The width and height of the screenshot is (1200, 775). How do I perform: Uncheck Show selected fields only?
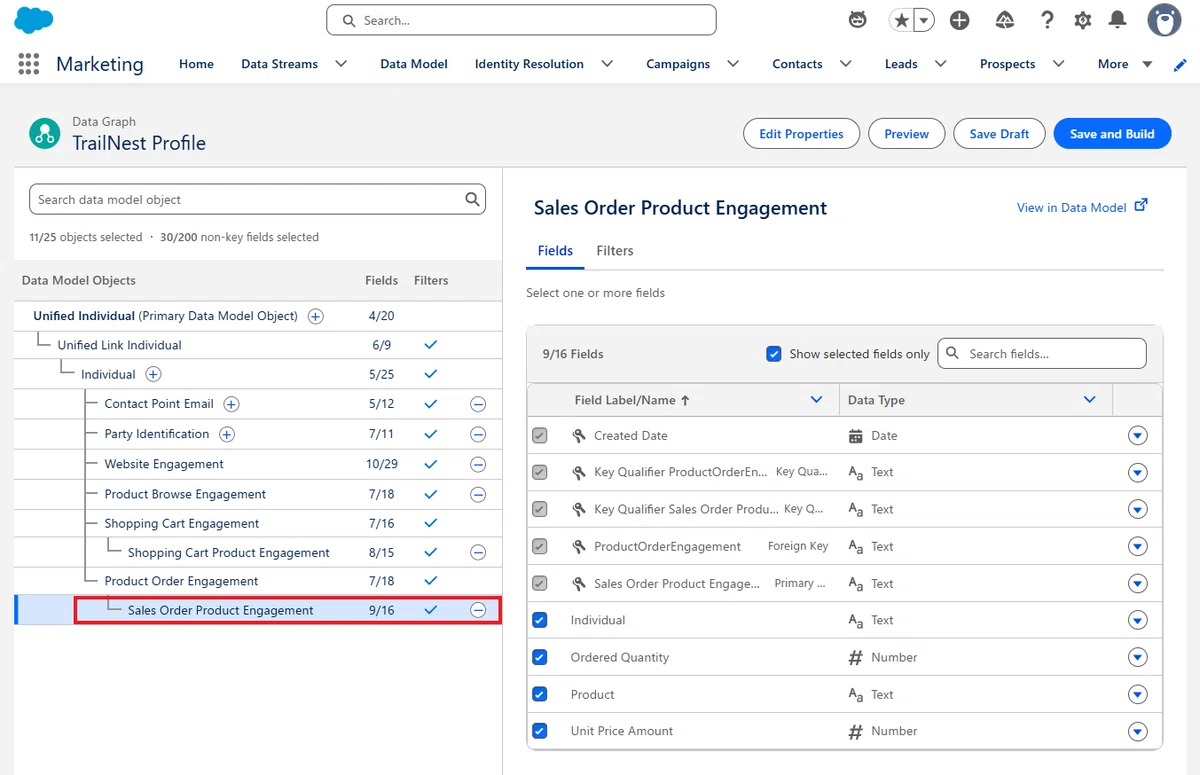pos(773,354)
